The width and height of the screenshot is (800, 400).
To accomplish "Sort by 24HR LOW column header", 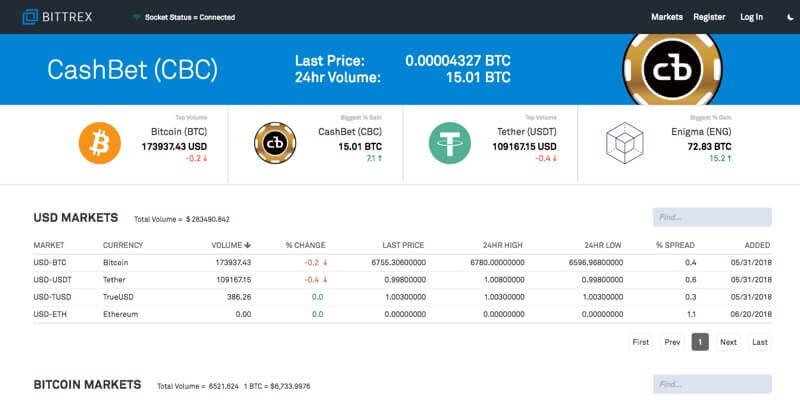I will 603,245.
